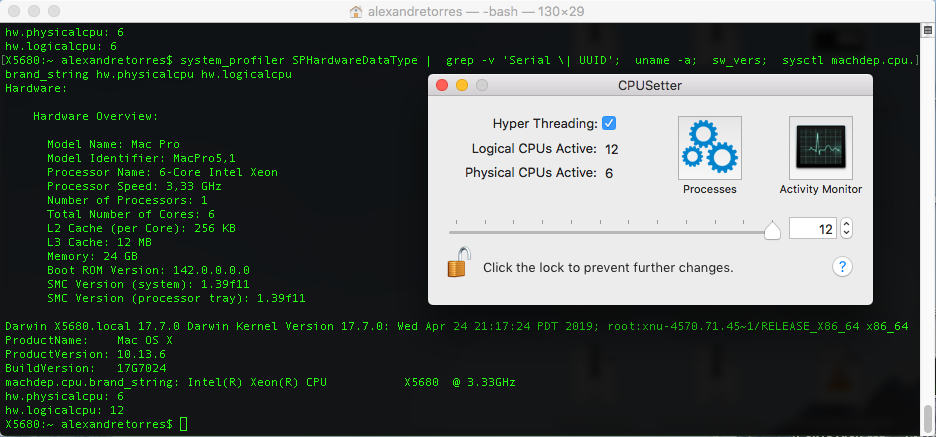This screenshot has width=936, height=437.
Task: Click 'Processor Speed: 3,33 GHz' line
Action: pyautogui.click(x=134, y=186)
